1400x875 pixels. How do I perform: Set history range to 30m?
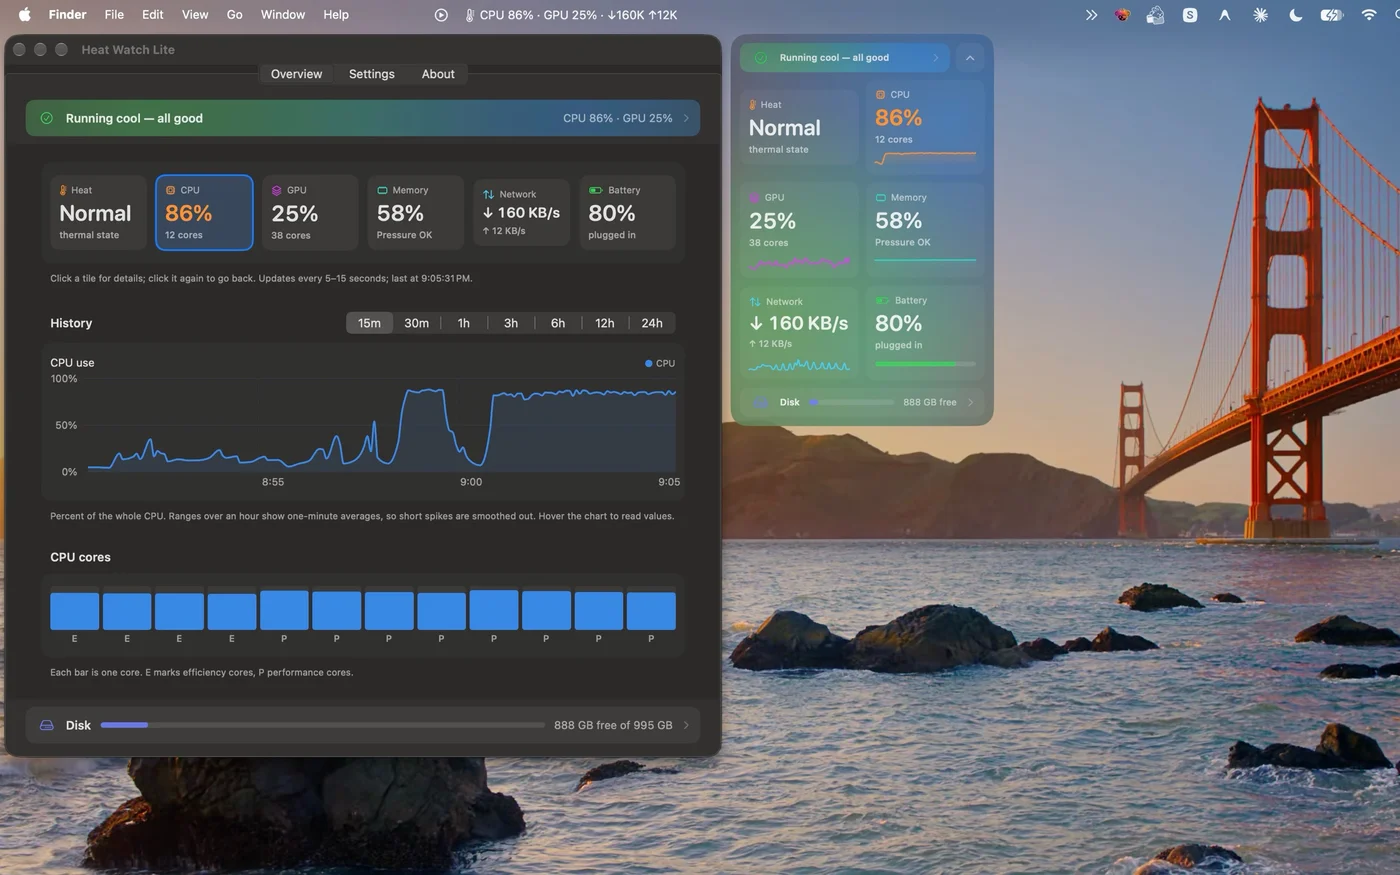(416, 323)
